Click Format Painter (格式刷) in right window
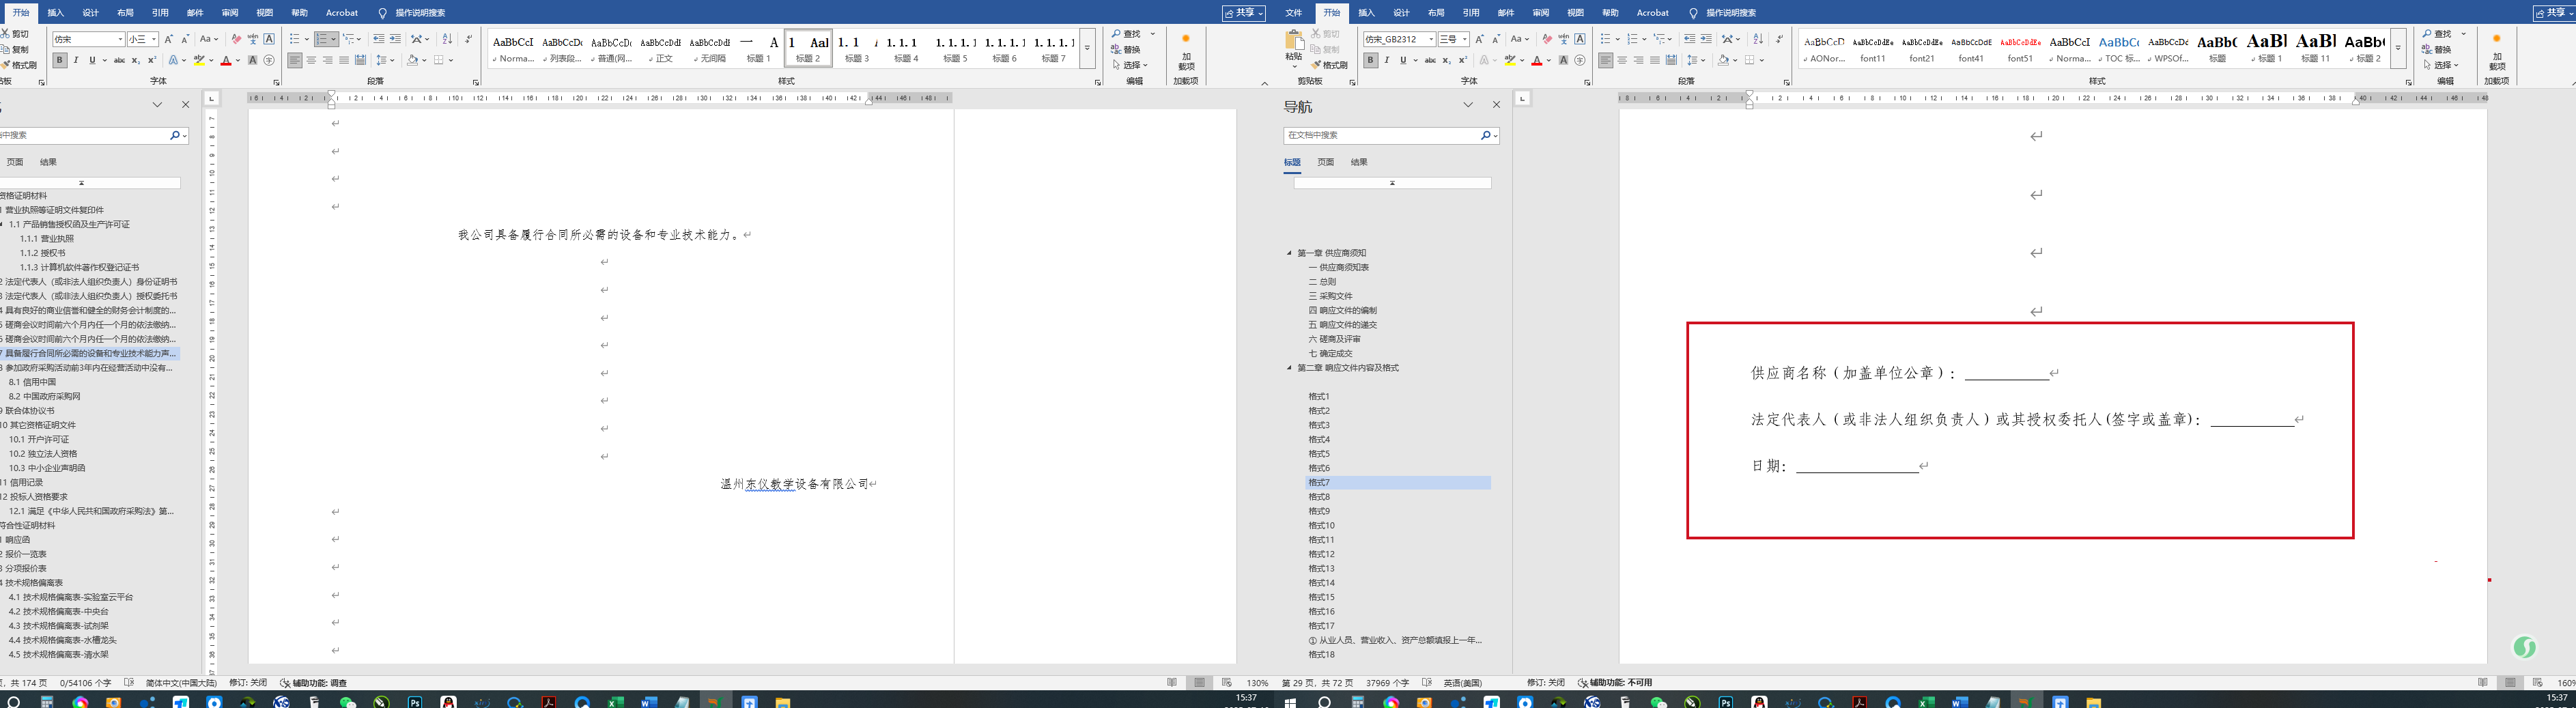2576x708 pixels. point(1330,65)
